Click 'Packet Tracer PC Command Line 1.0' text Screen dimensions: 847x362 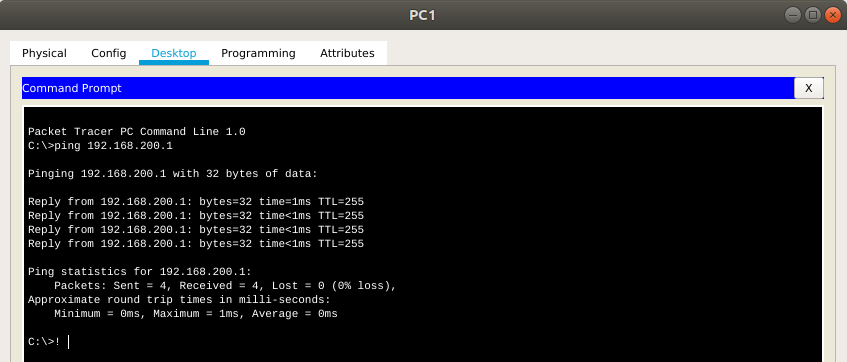pyautogui.click(x=137, y=132)
